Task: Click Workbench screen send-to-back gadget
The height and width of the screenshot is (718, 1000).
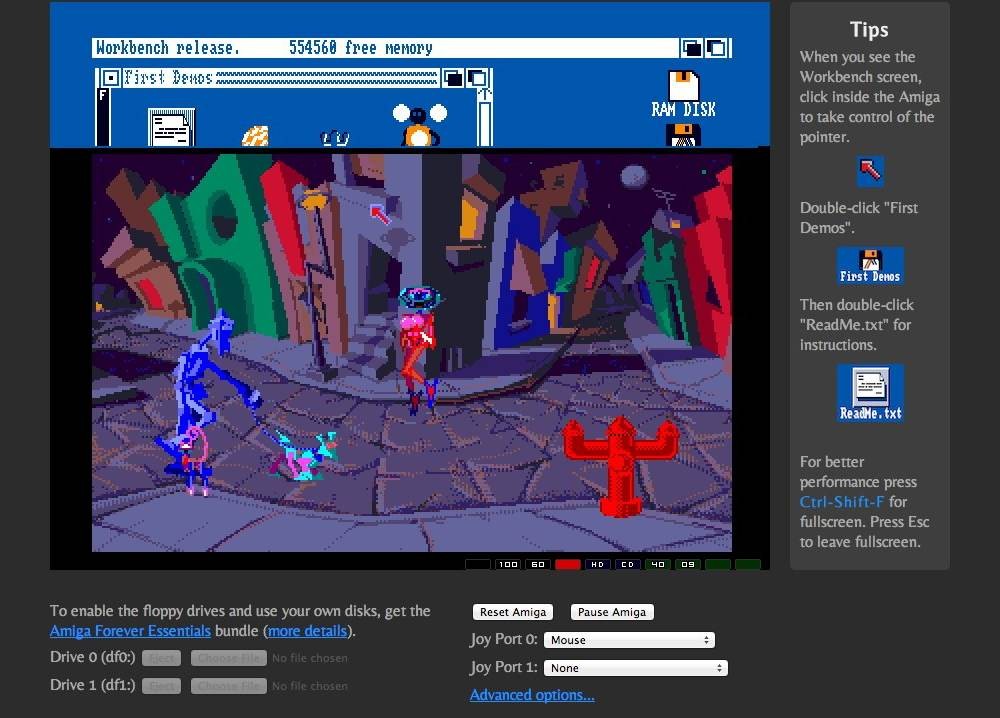Action: [x=691, y=48]
